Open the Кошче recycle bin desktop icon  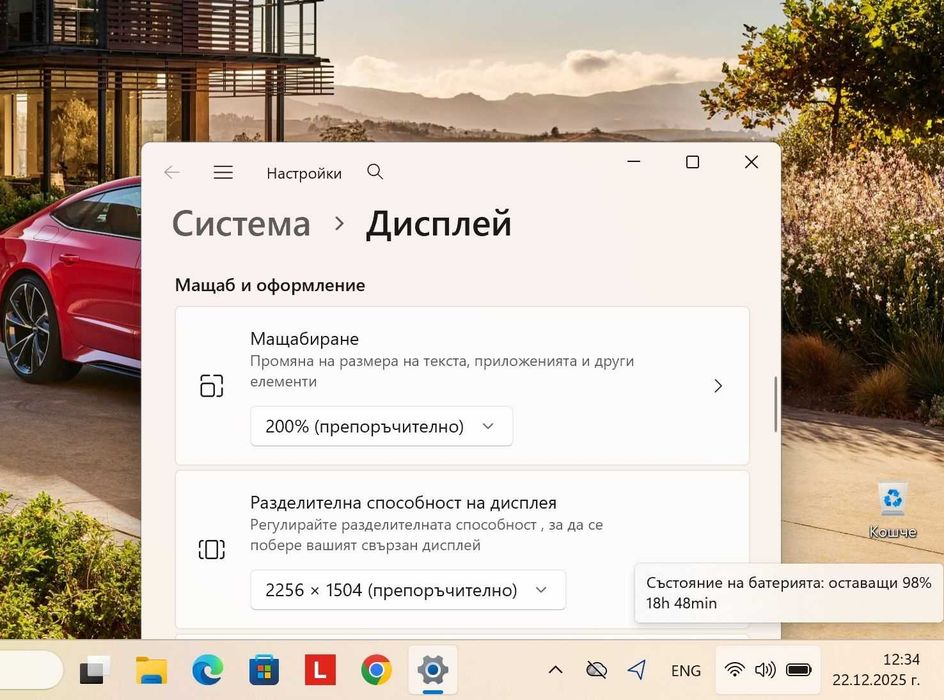pos(892,510)
